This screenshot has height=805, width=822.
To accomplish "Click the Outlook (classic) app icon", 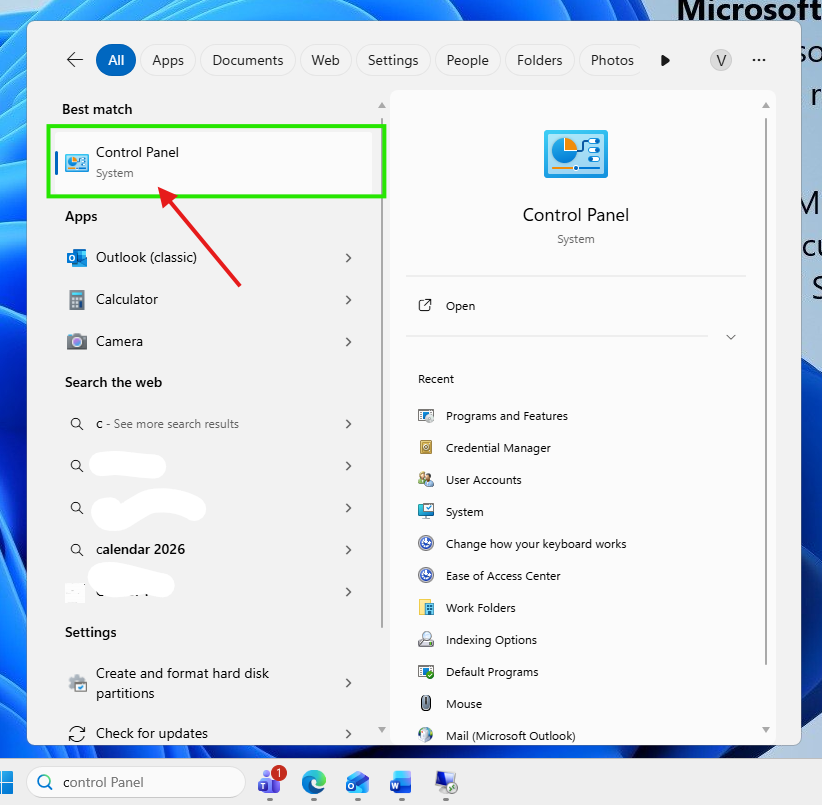I will 77,258.
